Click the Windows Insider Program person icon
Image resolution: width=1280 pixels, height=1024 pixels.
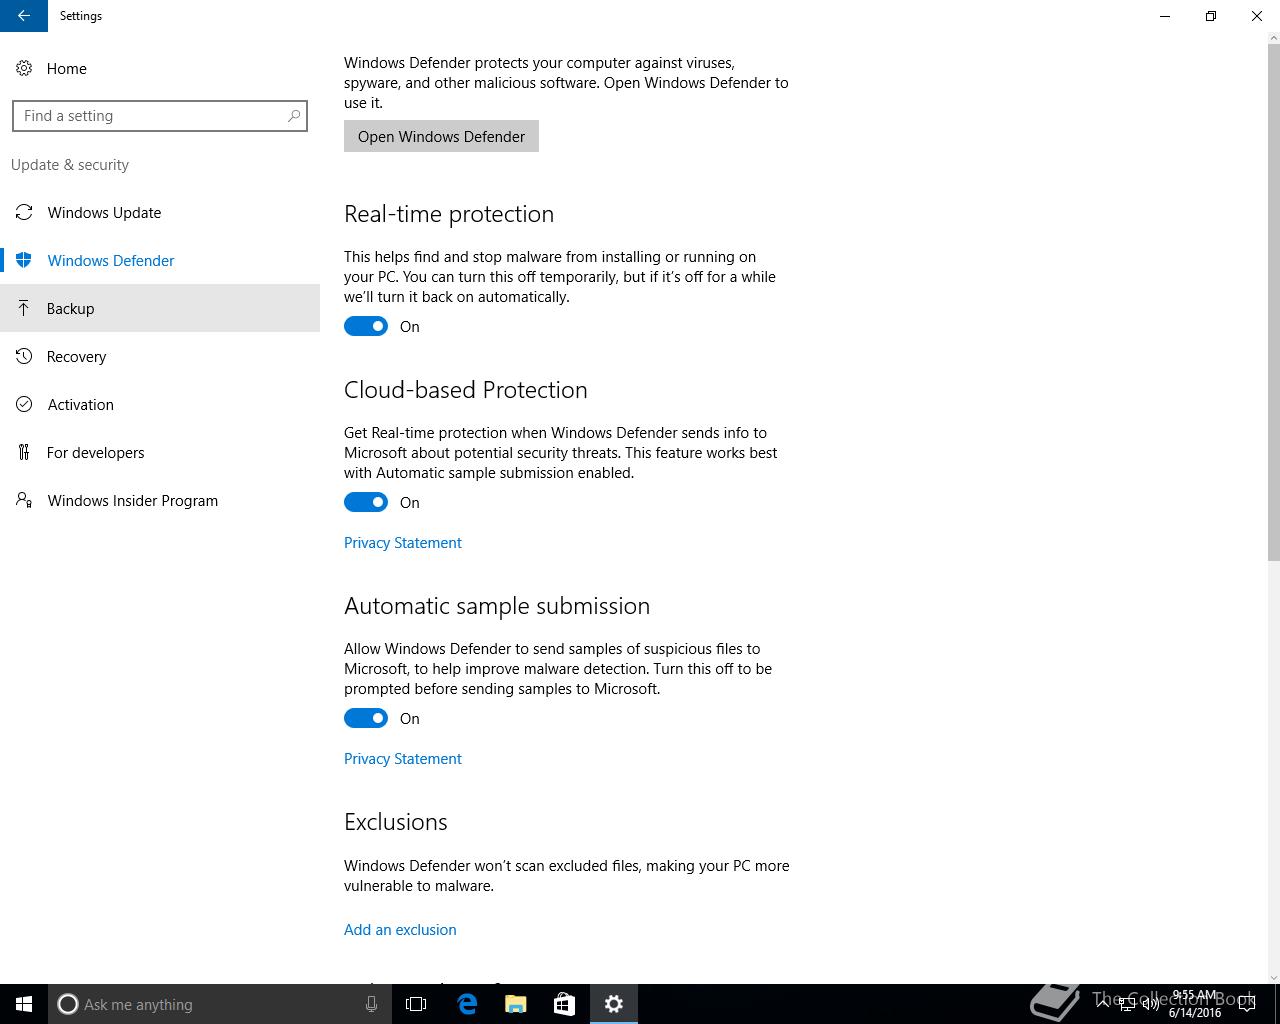tap(24, 500)
